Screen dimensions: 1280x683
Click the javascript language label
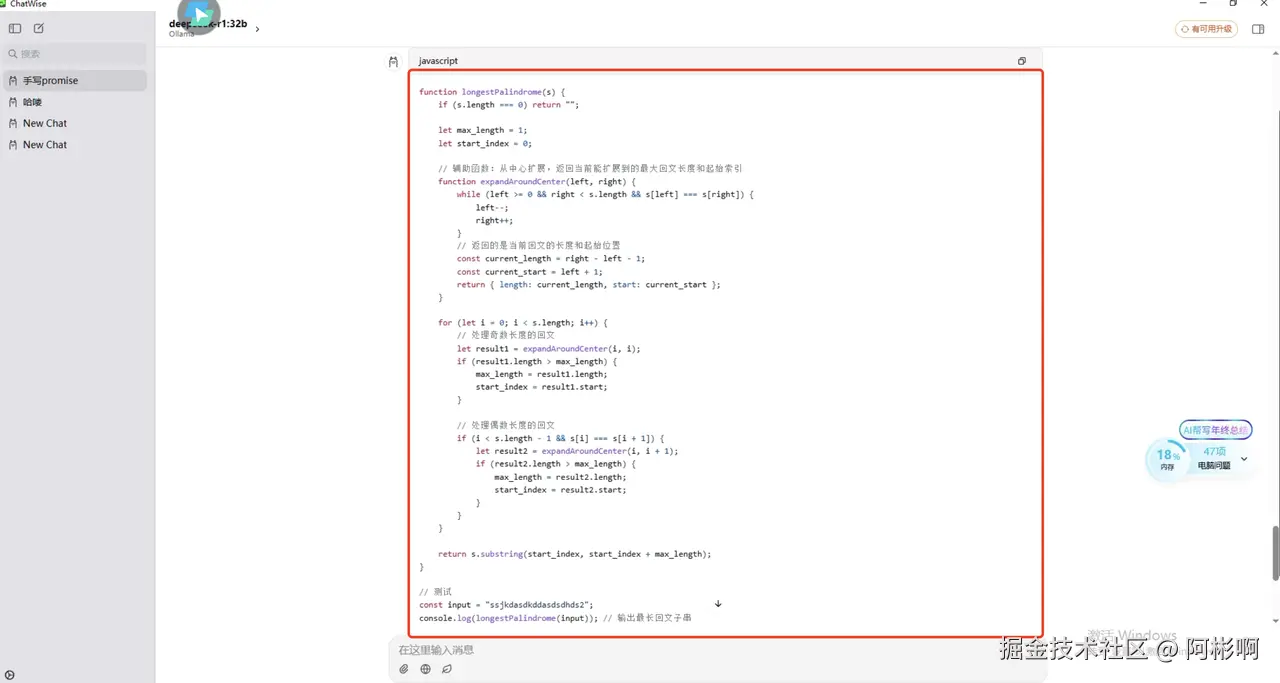tap(438, 61)
